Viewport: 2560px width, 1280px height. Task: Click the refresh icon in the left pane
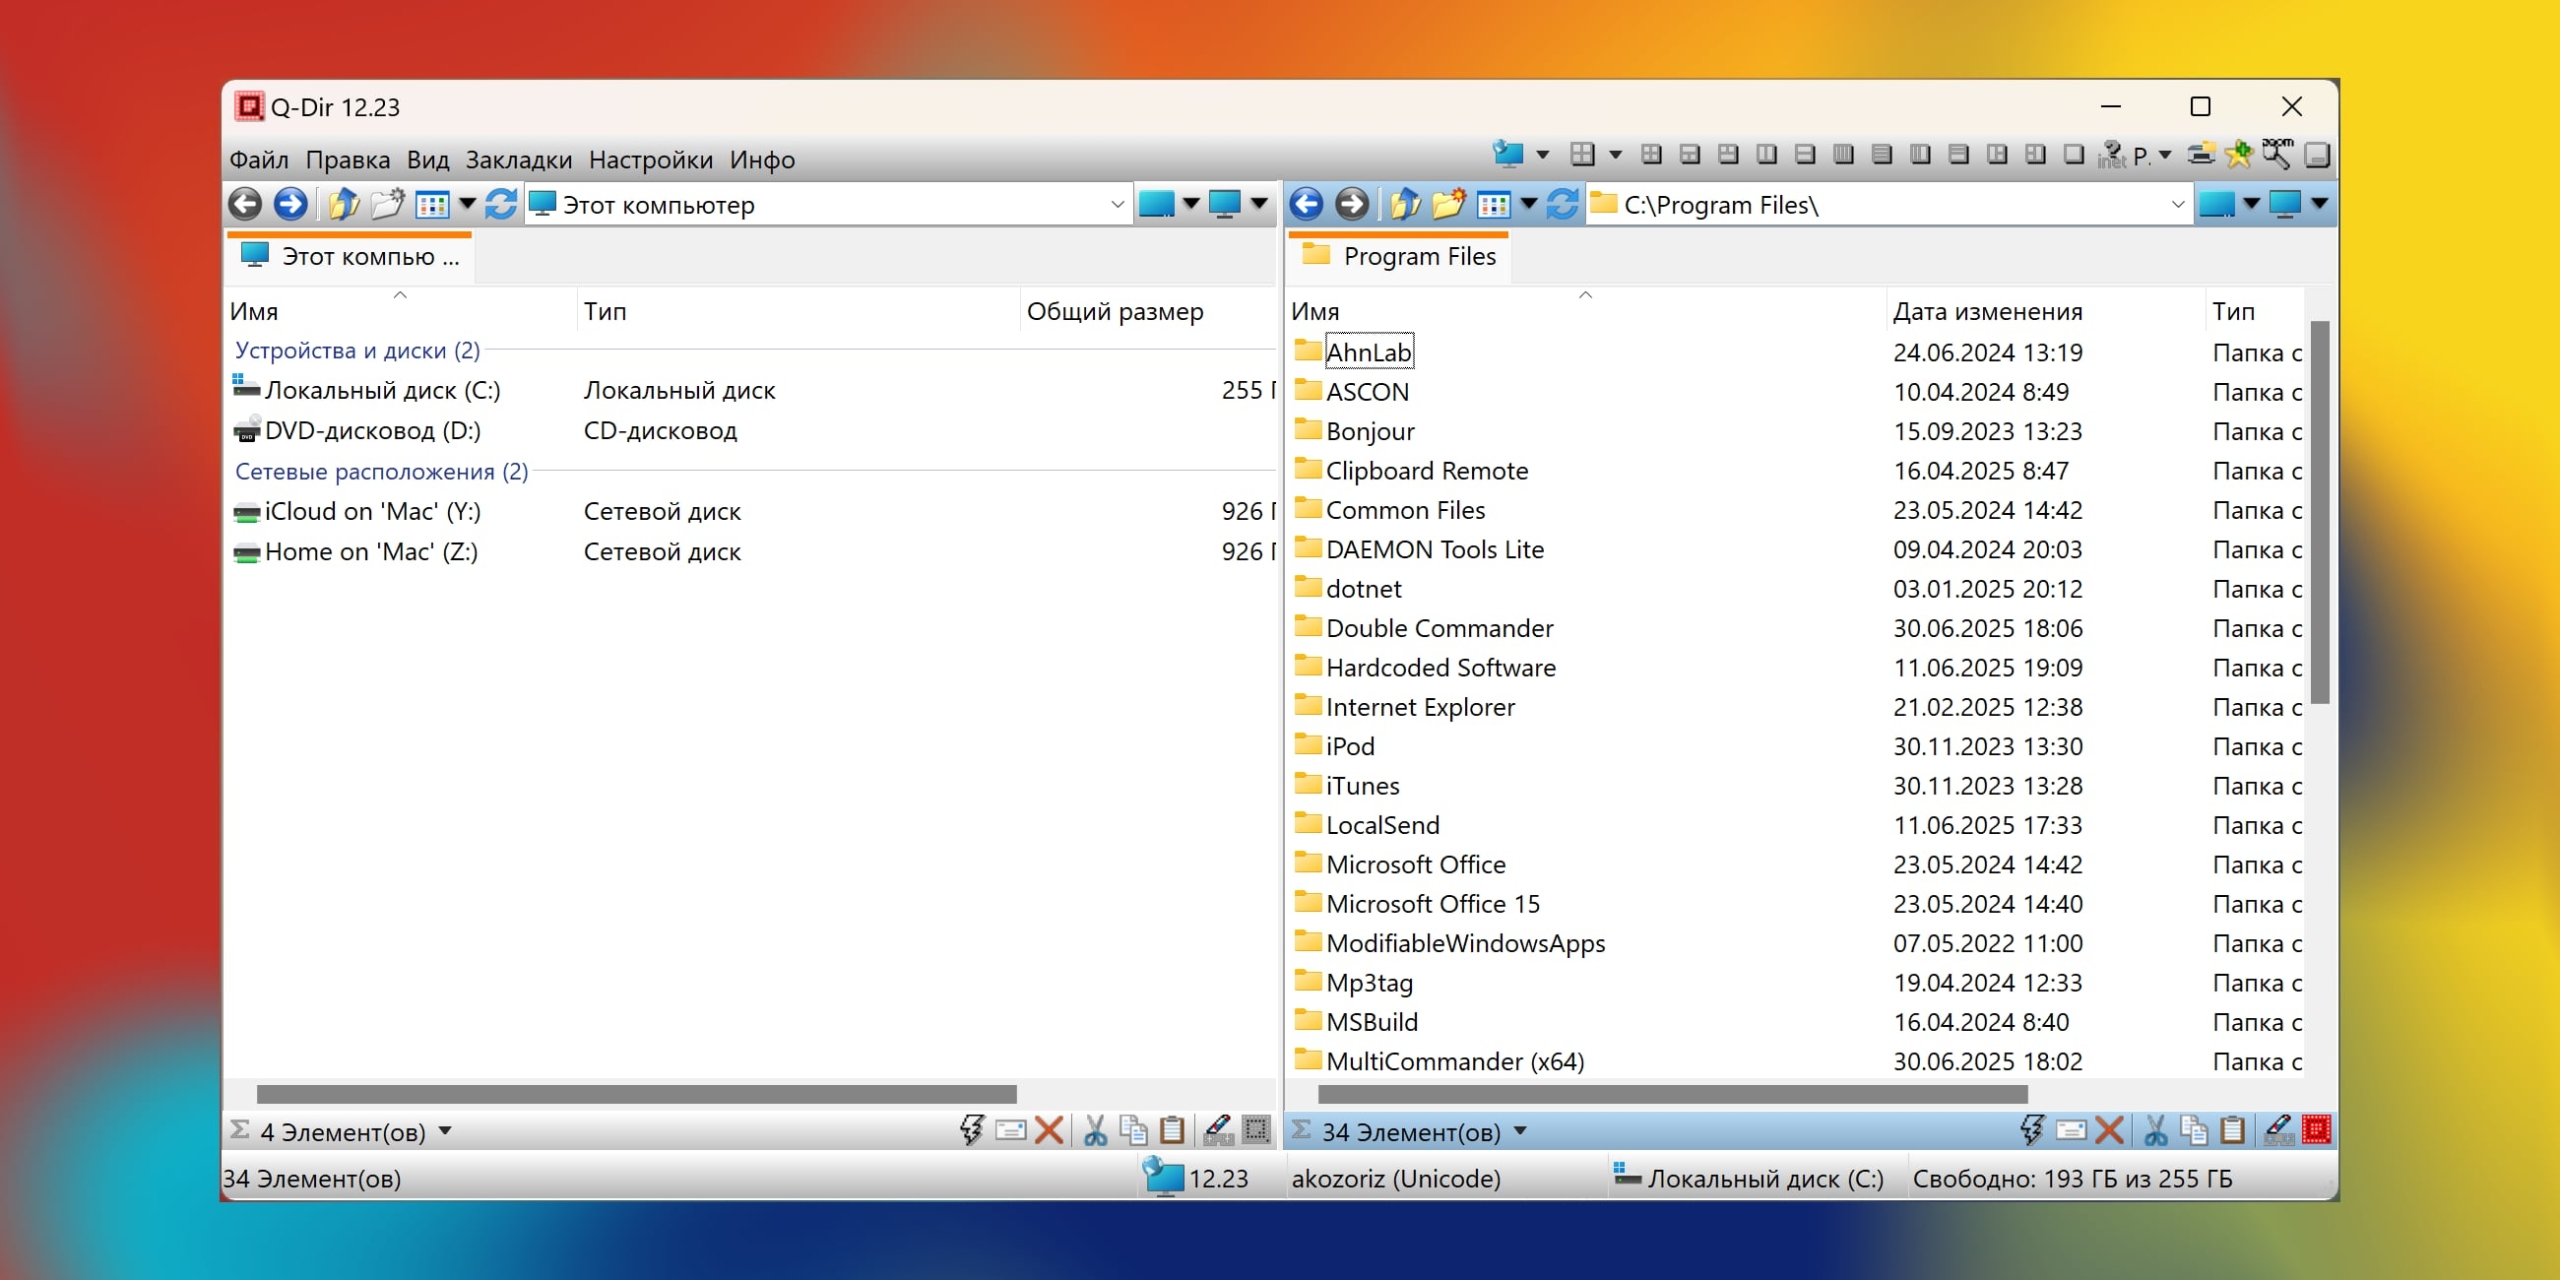[x=500, y=204]
